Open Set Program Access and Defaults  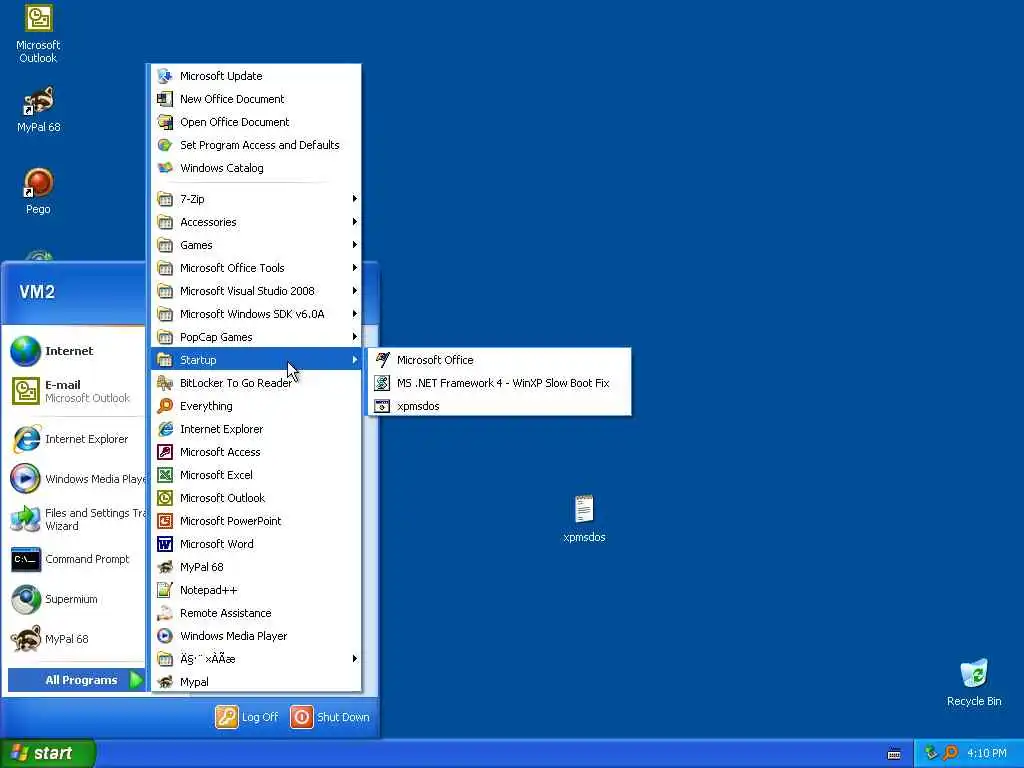pyautogui.click(x=256, y=145)
